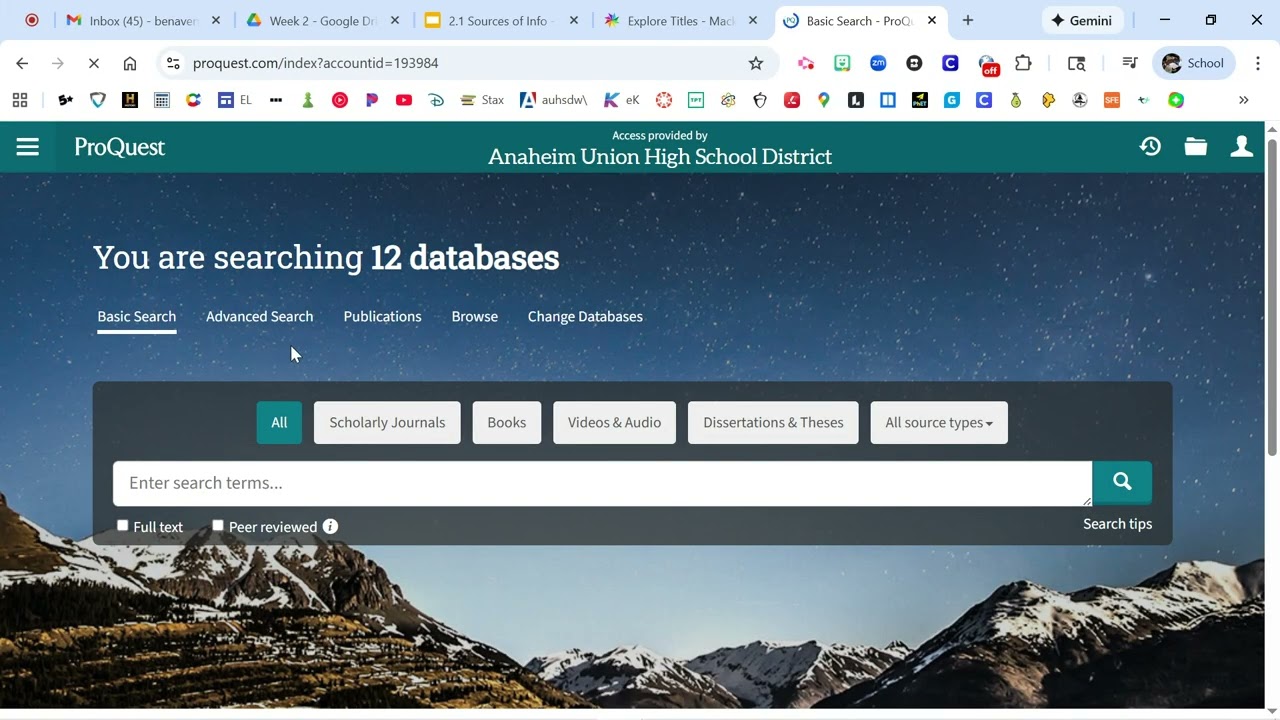This screenshot has width=1280, height=720.
Task: Select the All source filter
Action: point(279,422)
